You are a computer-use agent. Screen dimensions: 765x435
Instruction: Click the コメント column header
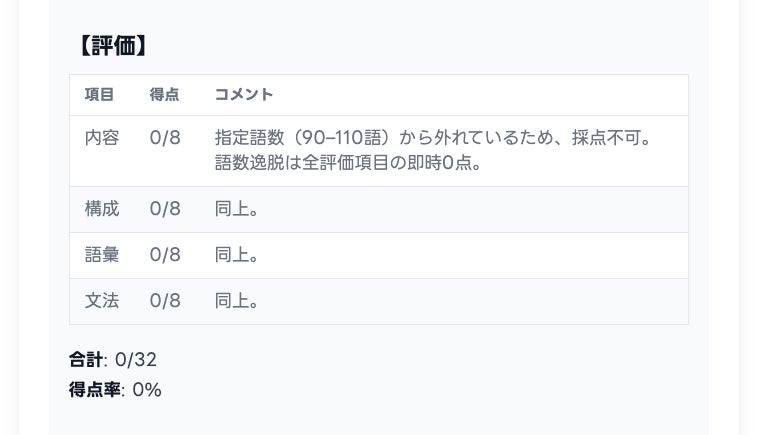[244, 95]
